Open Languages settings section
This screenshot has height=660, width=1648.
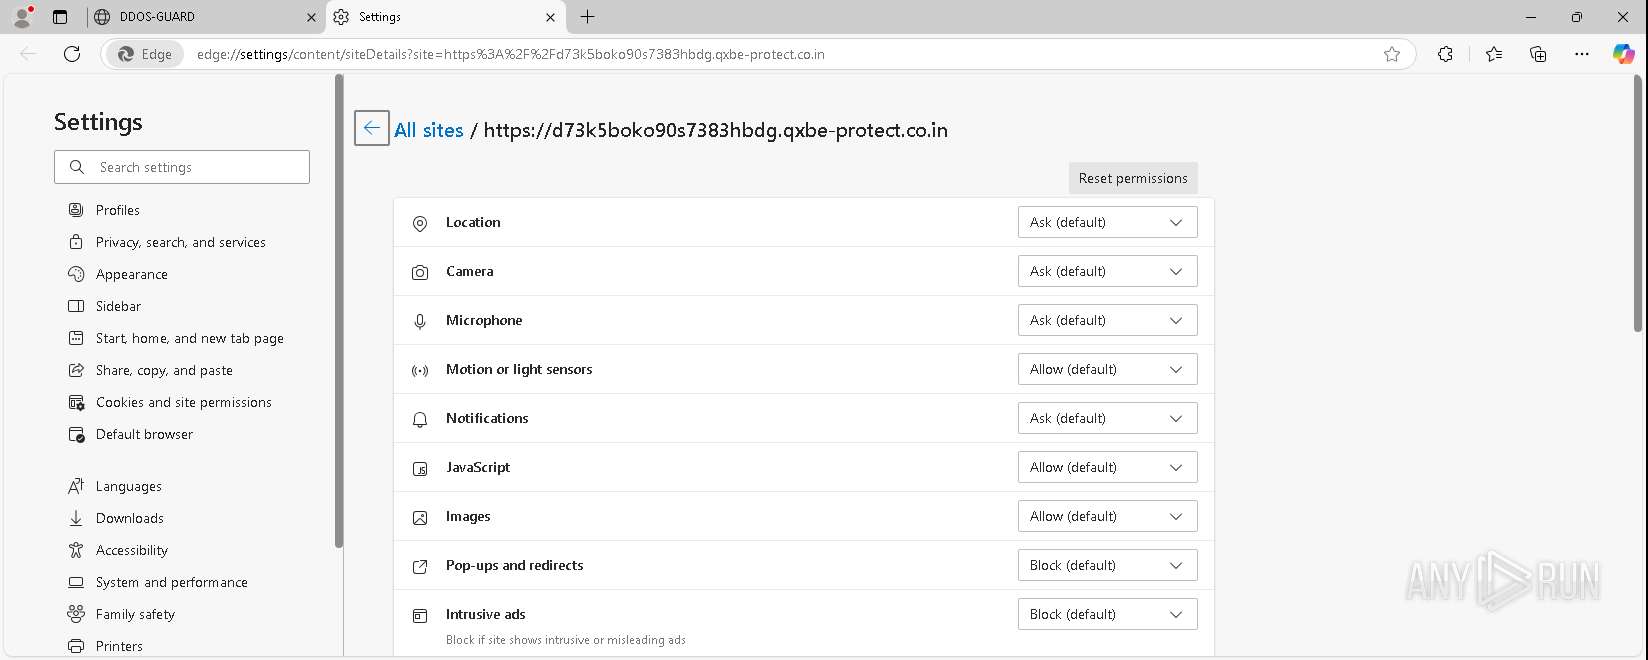[128, 486]
